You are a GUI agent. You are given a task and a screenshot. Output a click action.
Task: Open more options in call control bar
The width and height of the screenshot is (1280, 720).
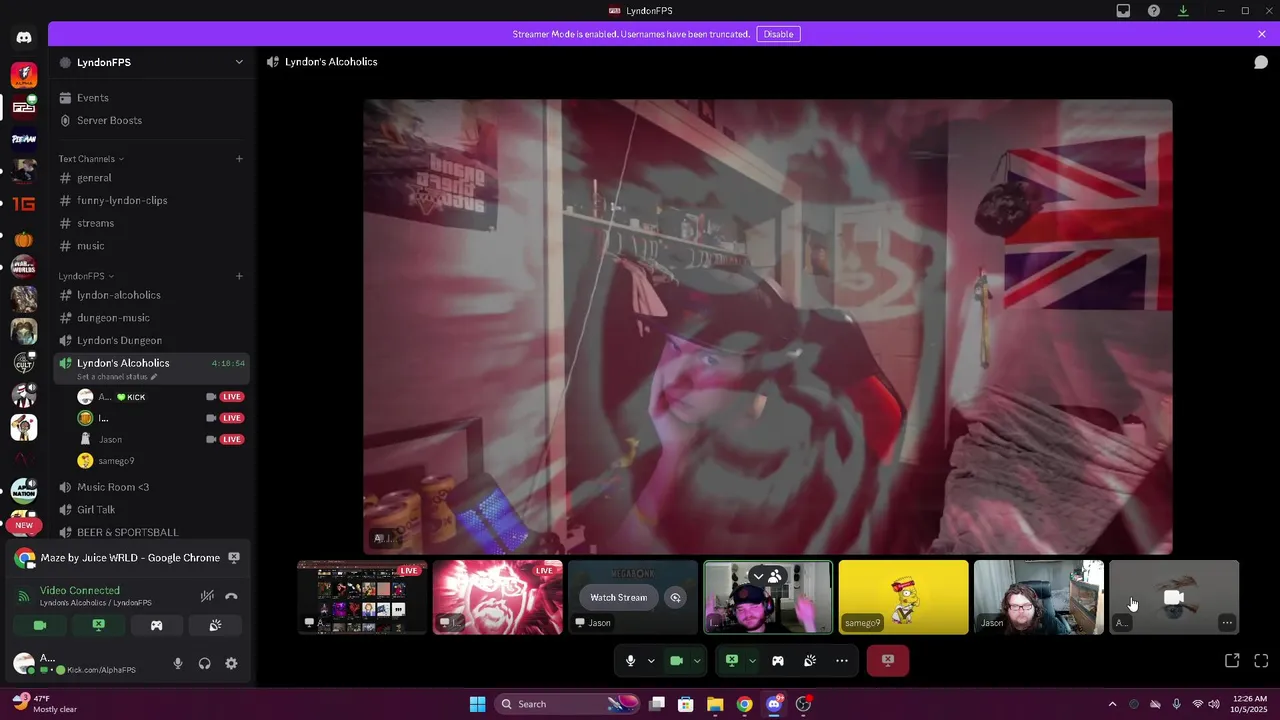click(842, 660)
